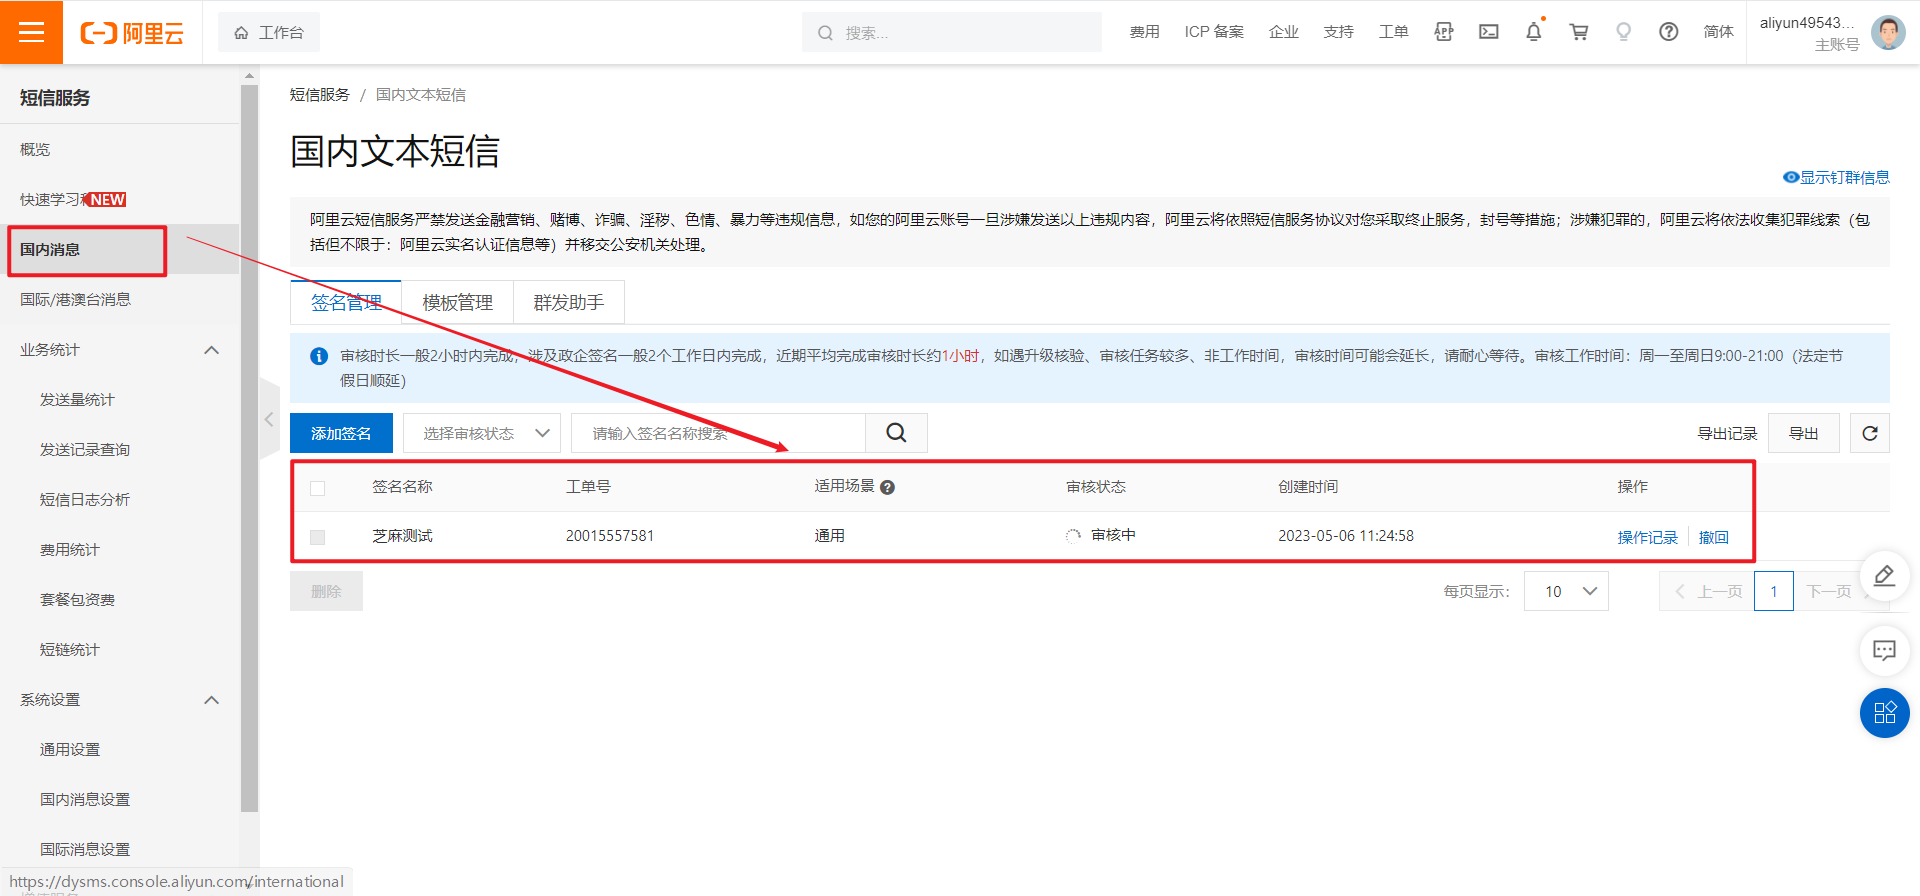Toggle the select-all header checkbox
This screenshot has width=1920, height=896.
click(318, 488)
